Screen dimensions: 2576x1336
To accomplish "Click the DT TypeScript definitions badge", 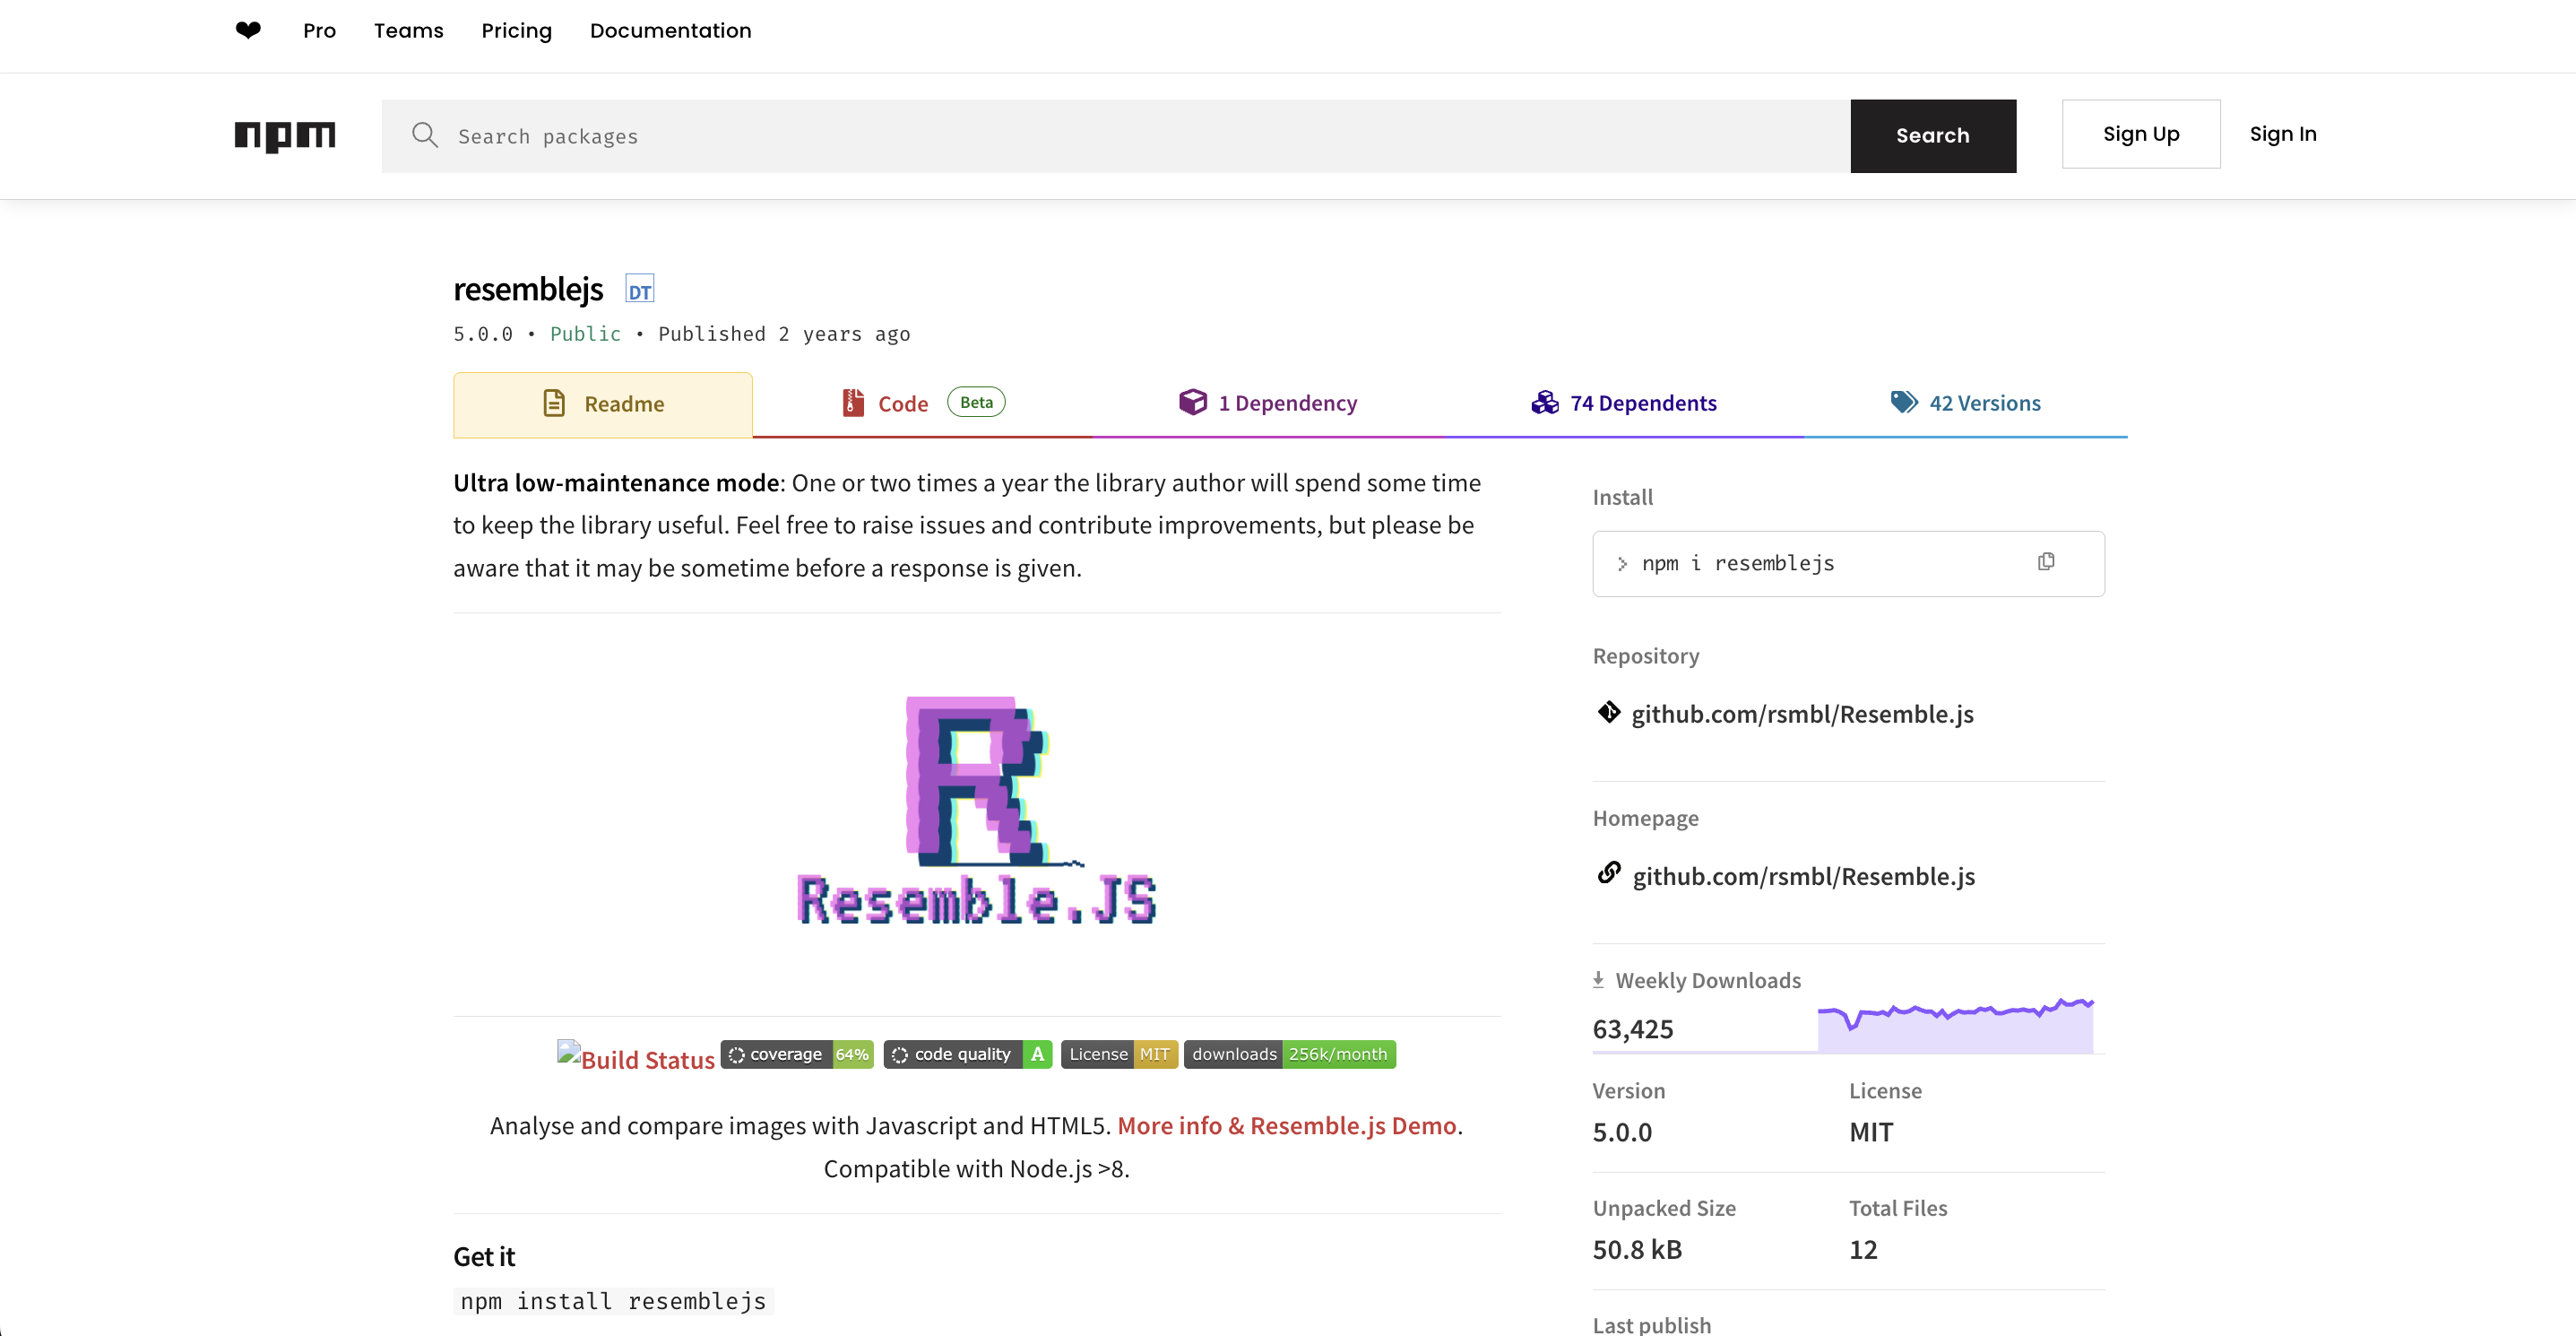I will [x=639, y=290].
